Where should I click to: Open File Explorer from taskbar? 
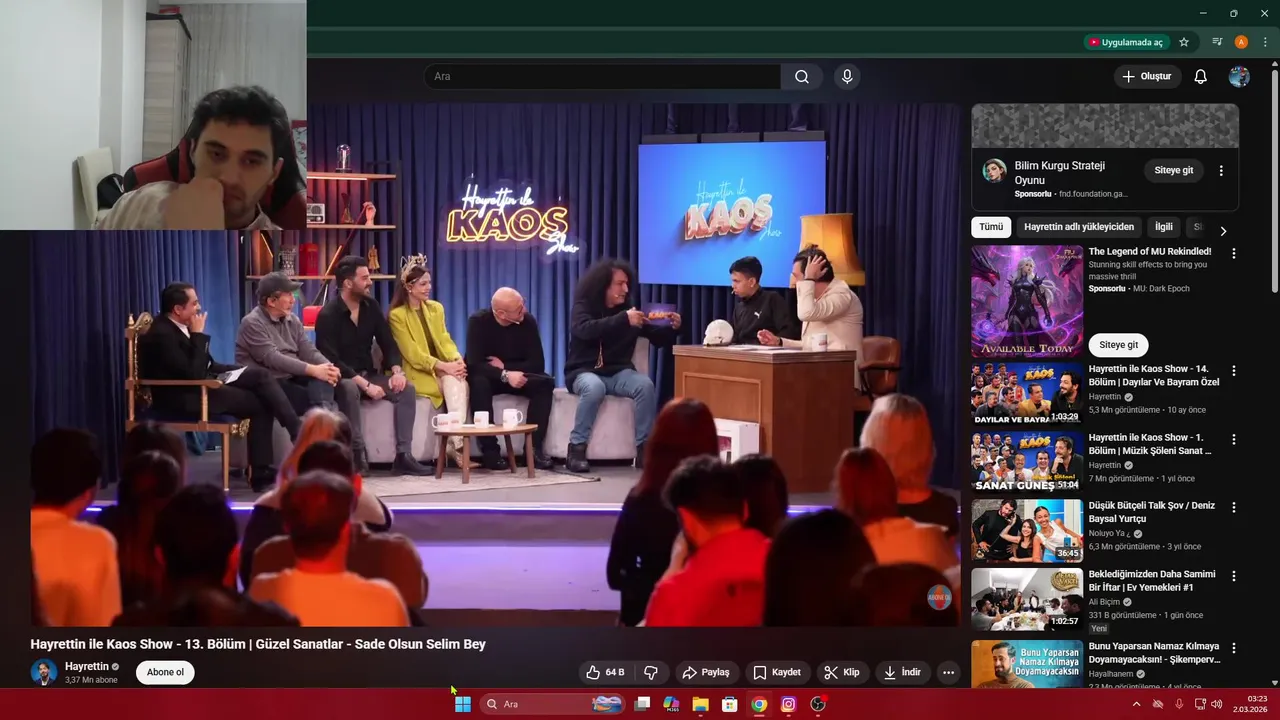[x=700, y=704]
